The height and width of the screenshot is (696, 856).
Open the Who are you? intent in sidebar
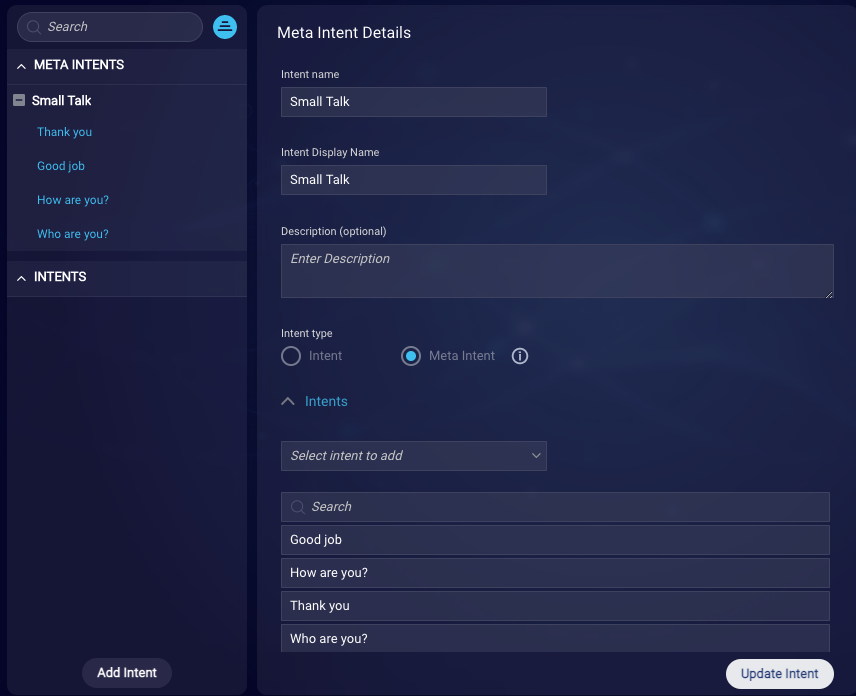point(73,234)
